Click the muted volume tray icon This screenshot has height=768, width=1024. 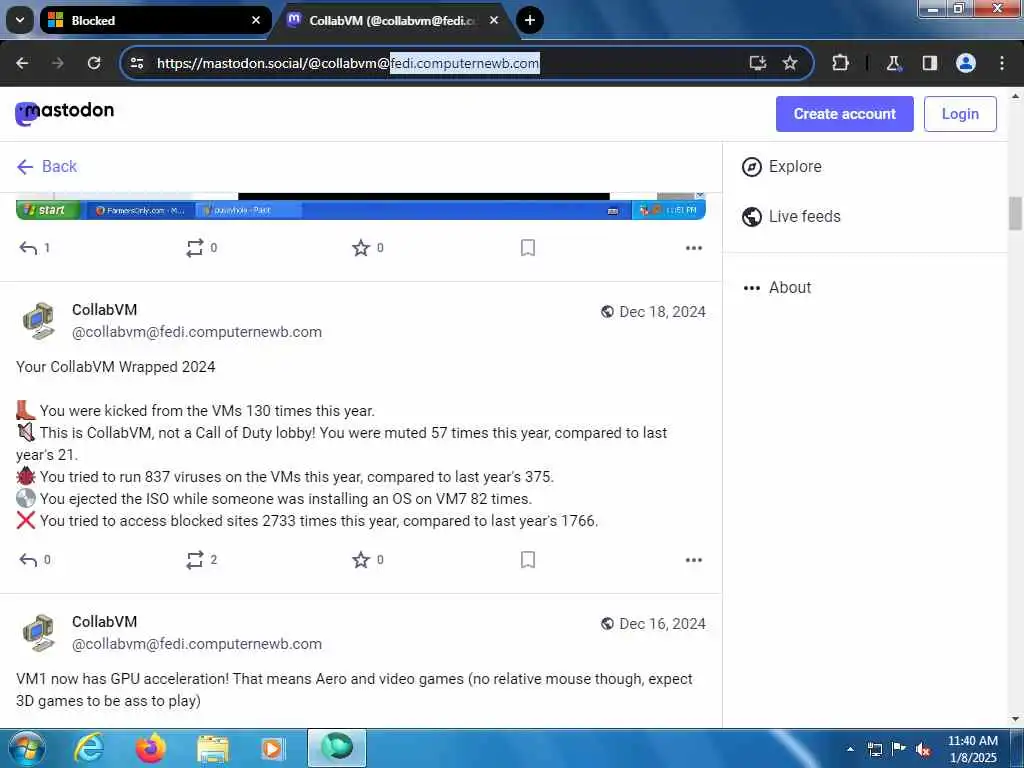point(923,749)
